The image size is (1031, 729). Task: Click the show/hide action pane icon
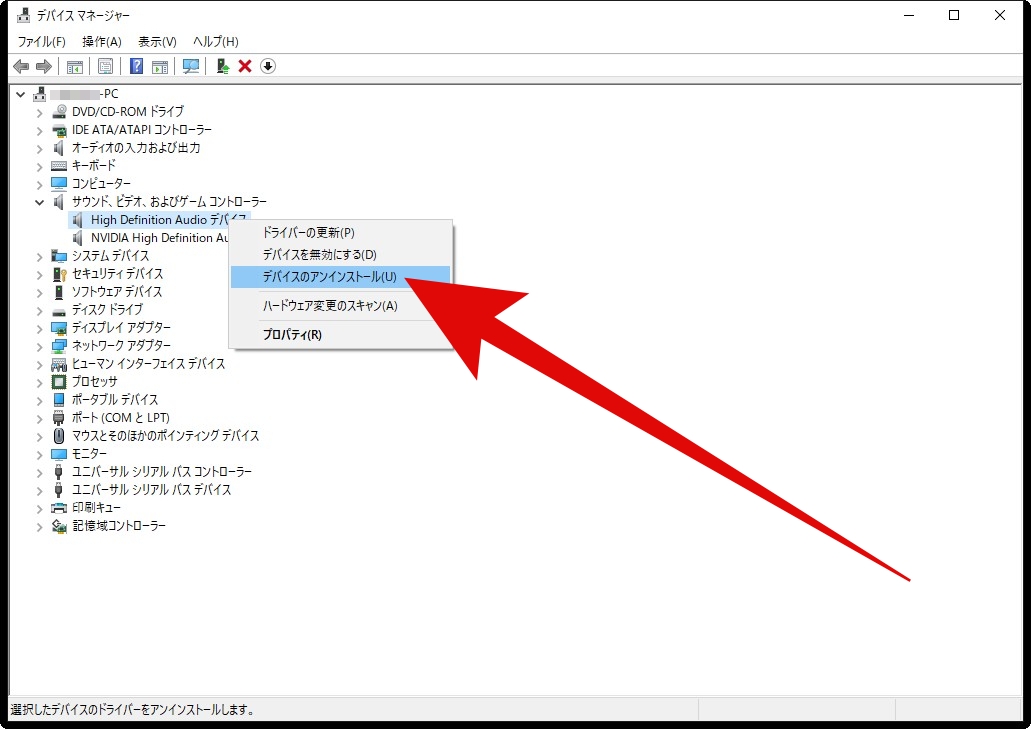coord(159,66)
